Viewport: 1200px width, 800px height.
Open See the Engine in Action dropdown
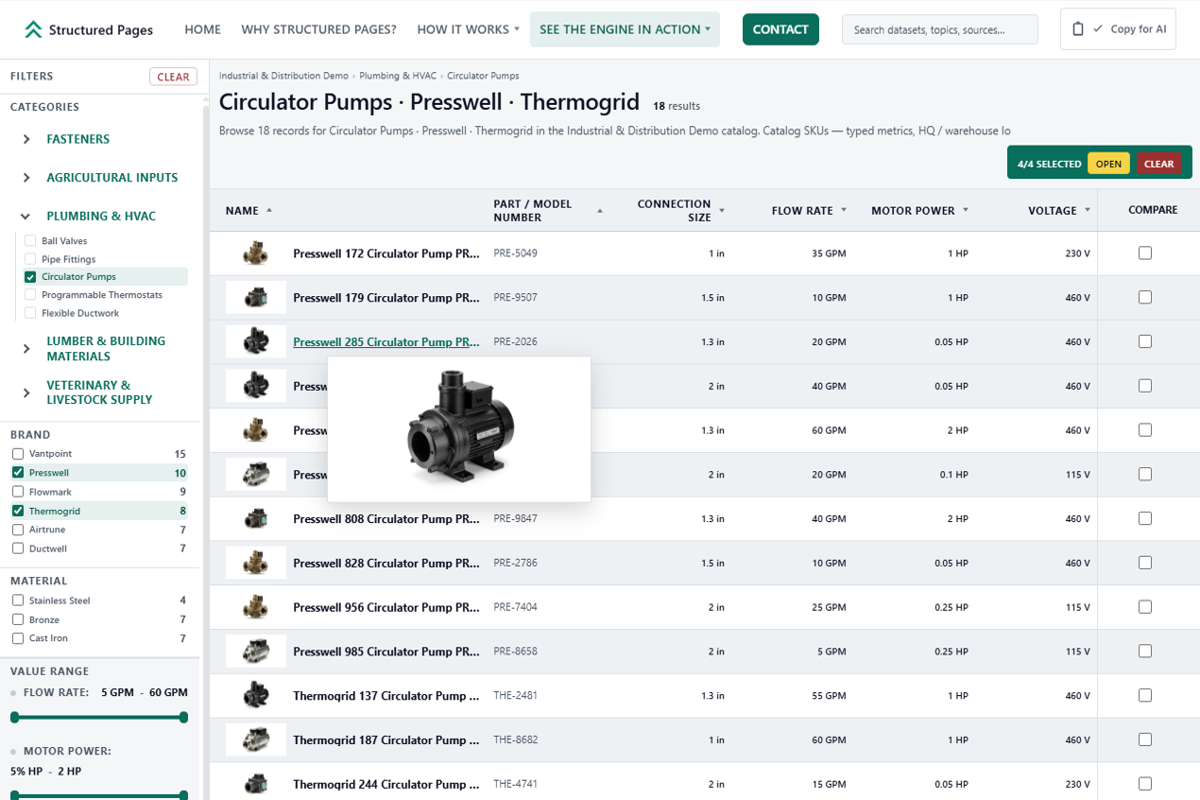coord(625,30)
